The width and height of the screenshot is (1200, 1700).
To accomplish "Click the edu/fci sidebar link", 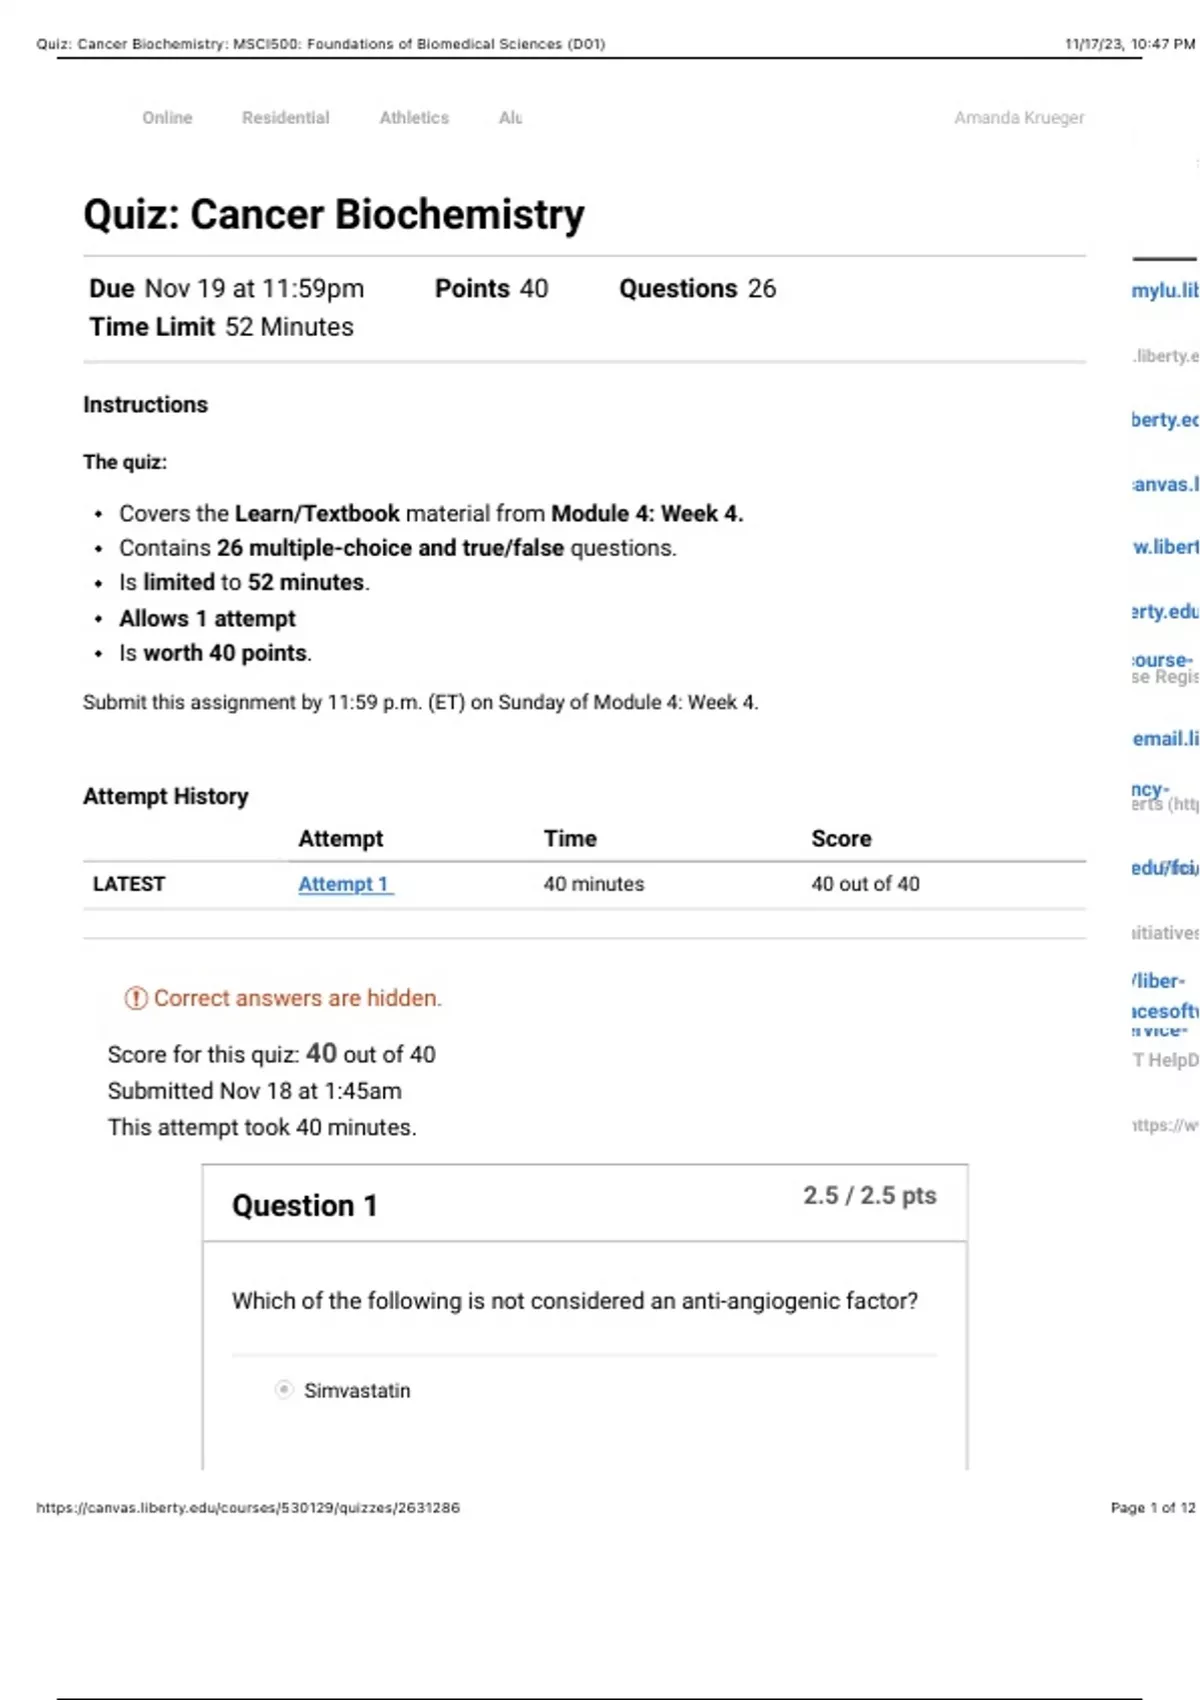I will [x=1164, y=868].
